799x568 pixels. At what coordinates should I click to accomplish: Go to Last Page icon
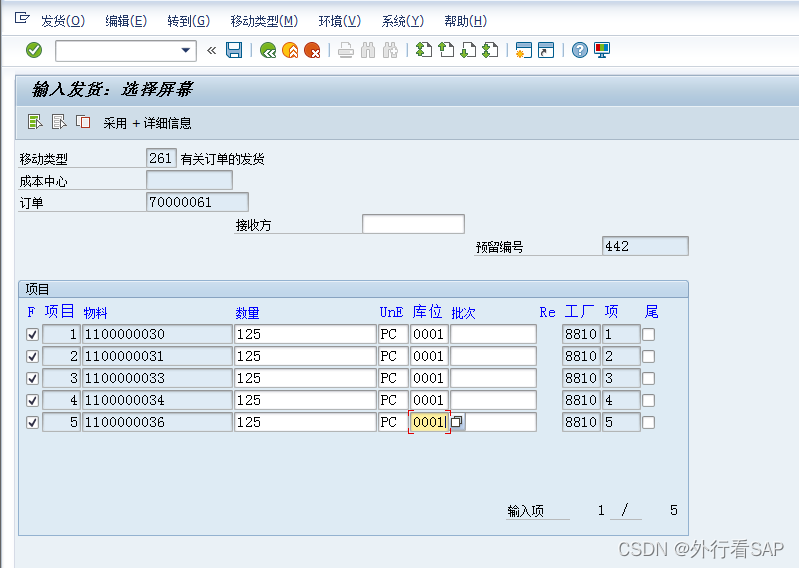coord(490,50)
